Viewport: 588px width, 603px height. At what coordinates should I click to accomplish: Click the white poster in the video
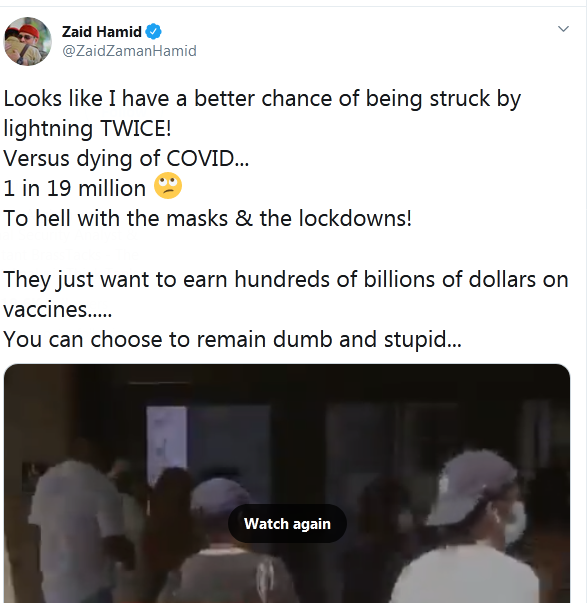167,442
